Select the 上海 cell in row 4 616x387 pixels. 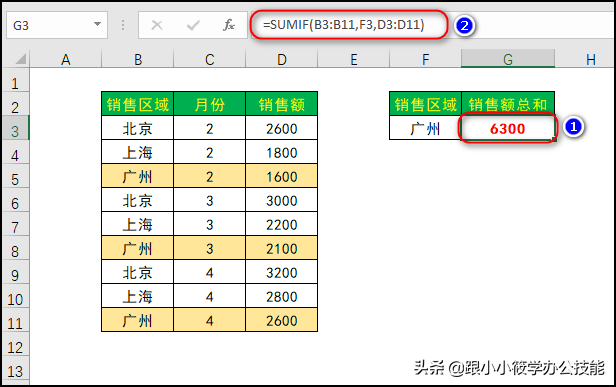coord(138,152)
